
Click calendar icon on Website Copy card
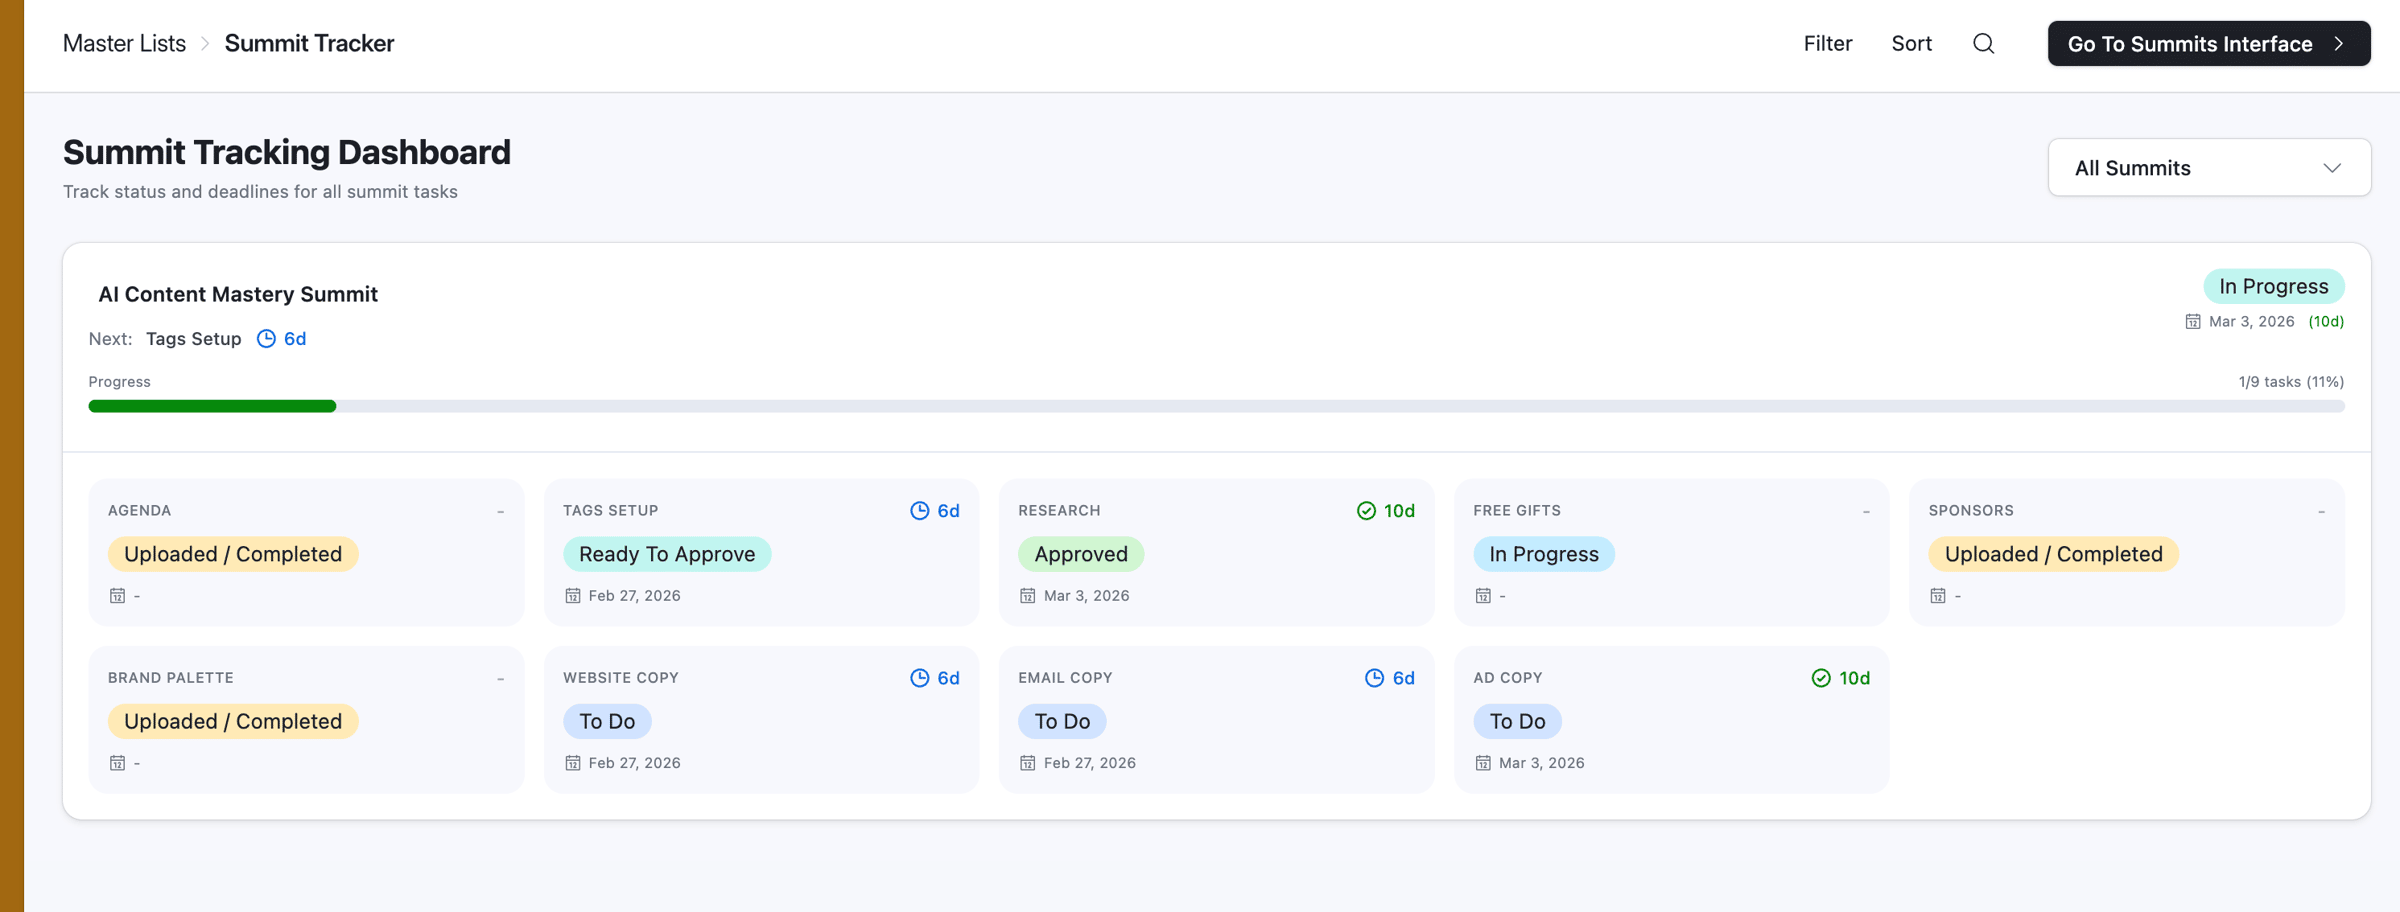pos(573,763)
